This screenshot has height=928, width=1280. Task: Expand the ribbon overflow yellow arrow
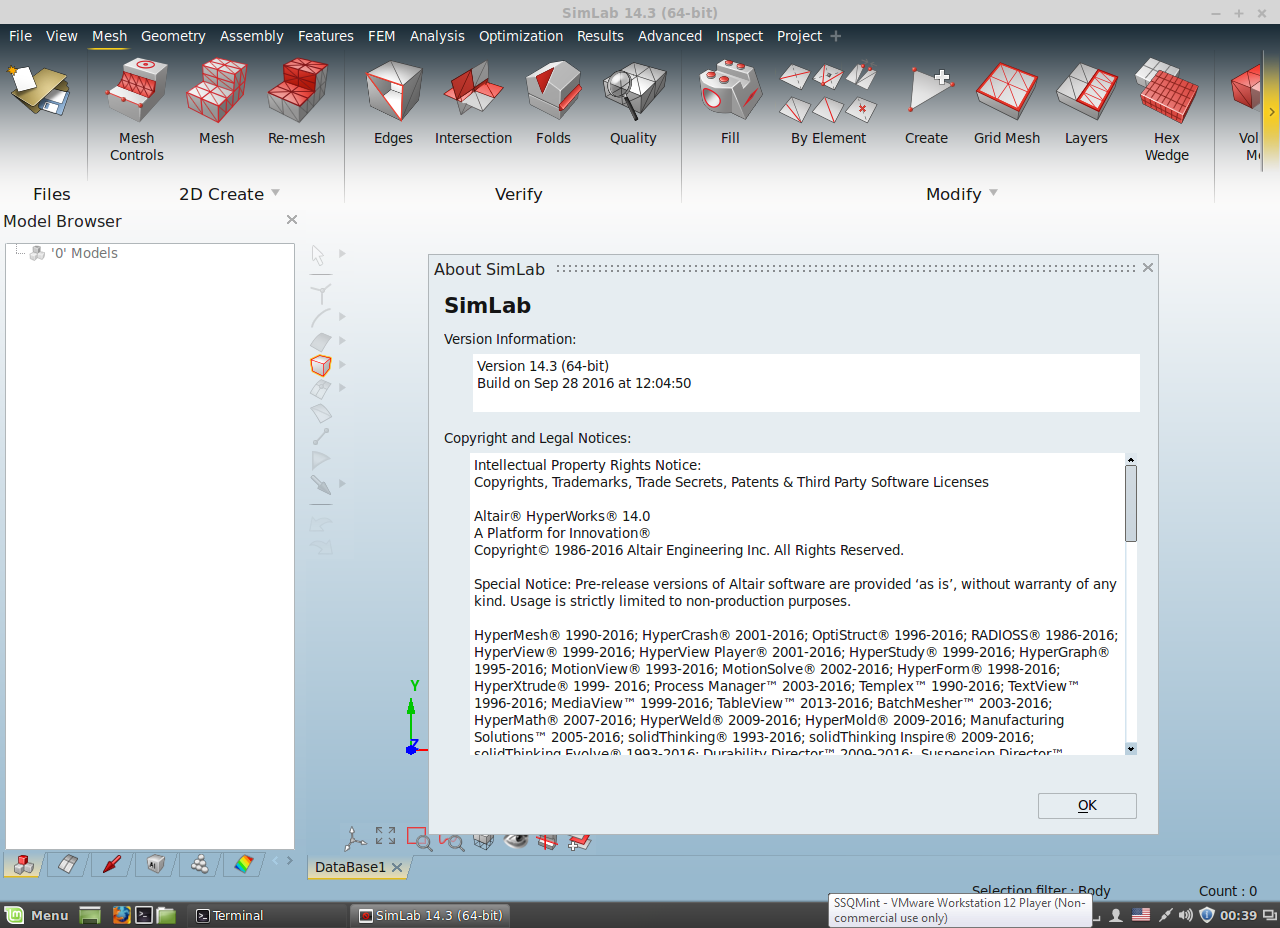1272,111
